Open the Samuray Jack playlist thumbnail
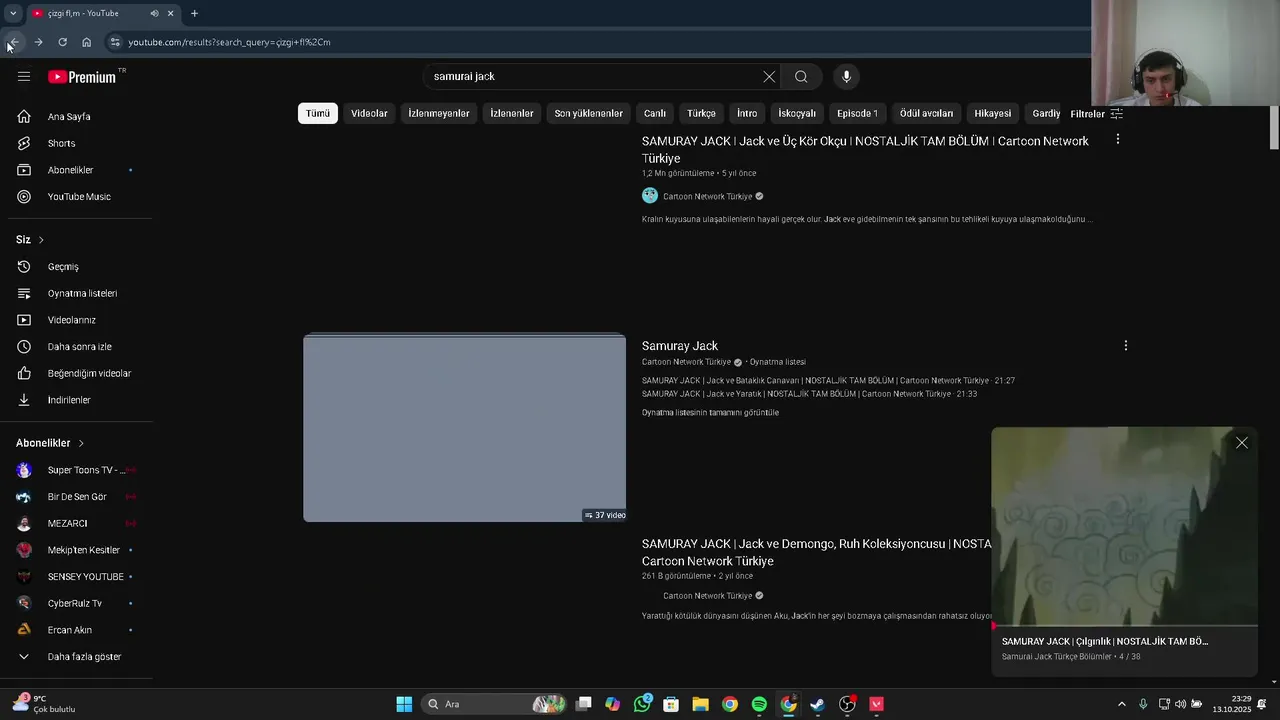1280x720 pixels. (x=465, y=428)
